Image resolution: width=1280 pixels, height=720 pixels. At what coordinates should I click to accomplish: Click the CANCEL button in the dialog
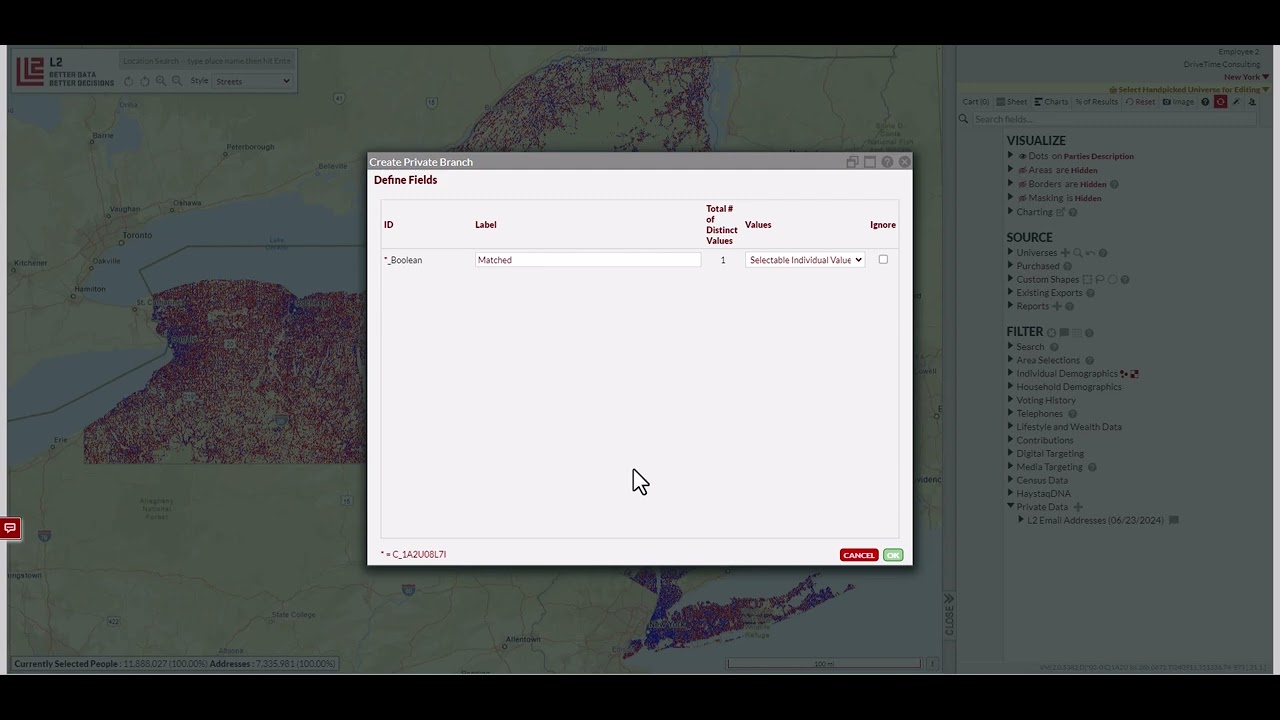pos(859,555)
